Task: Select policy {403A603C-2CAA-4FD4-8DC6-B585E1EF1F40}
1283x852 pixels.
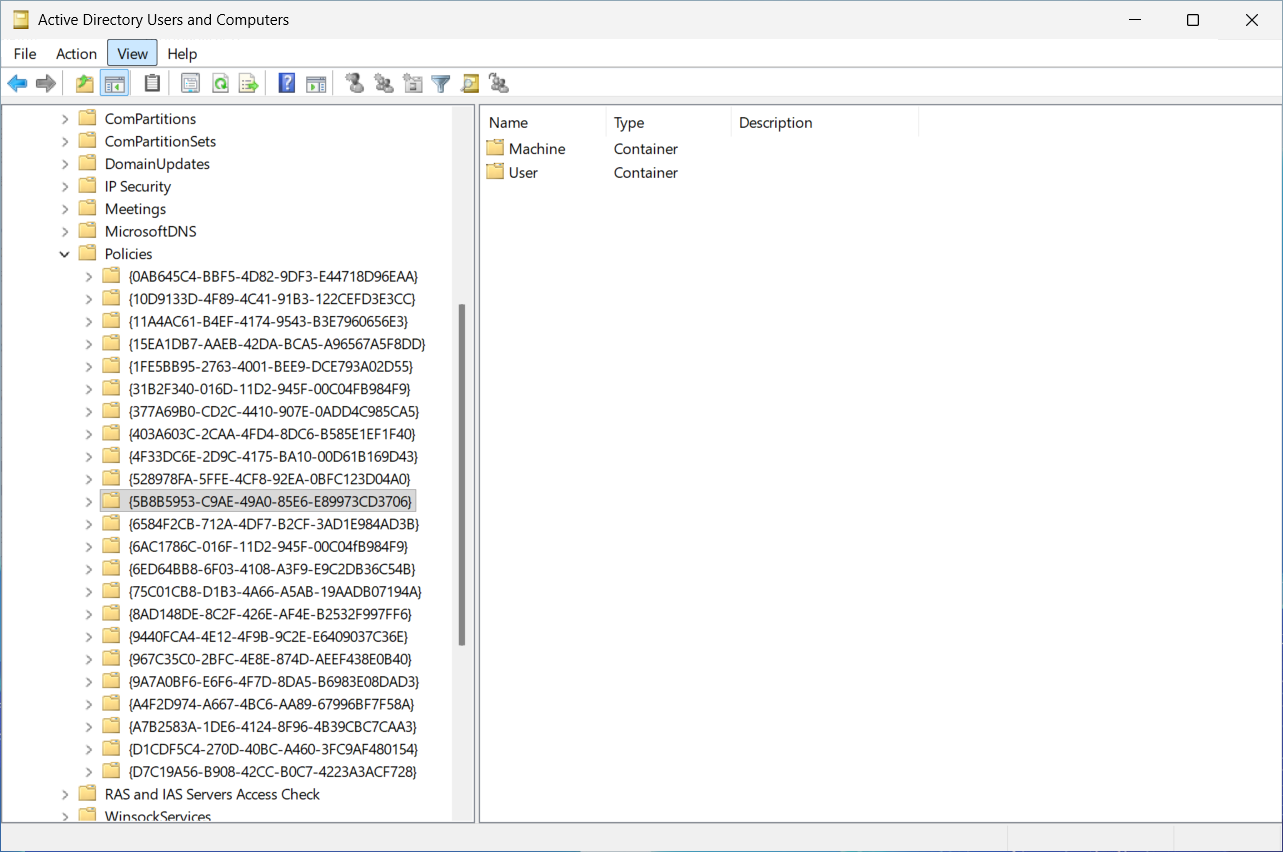Action: point(272,434)
